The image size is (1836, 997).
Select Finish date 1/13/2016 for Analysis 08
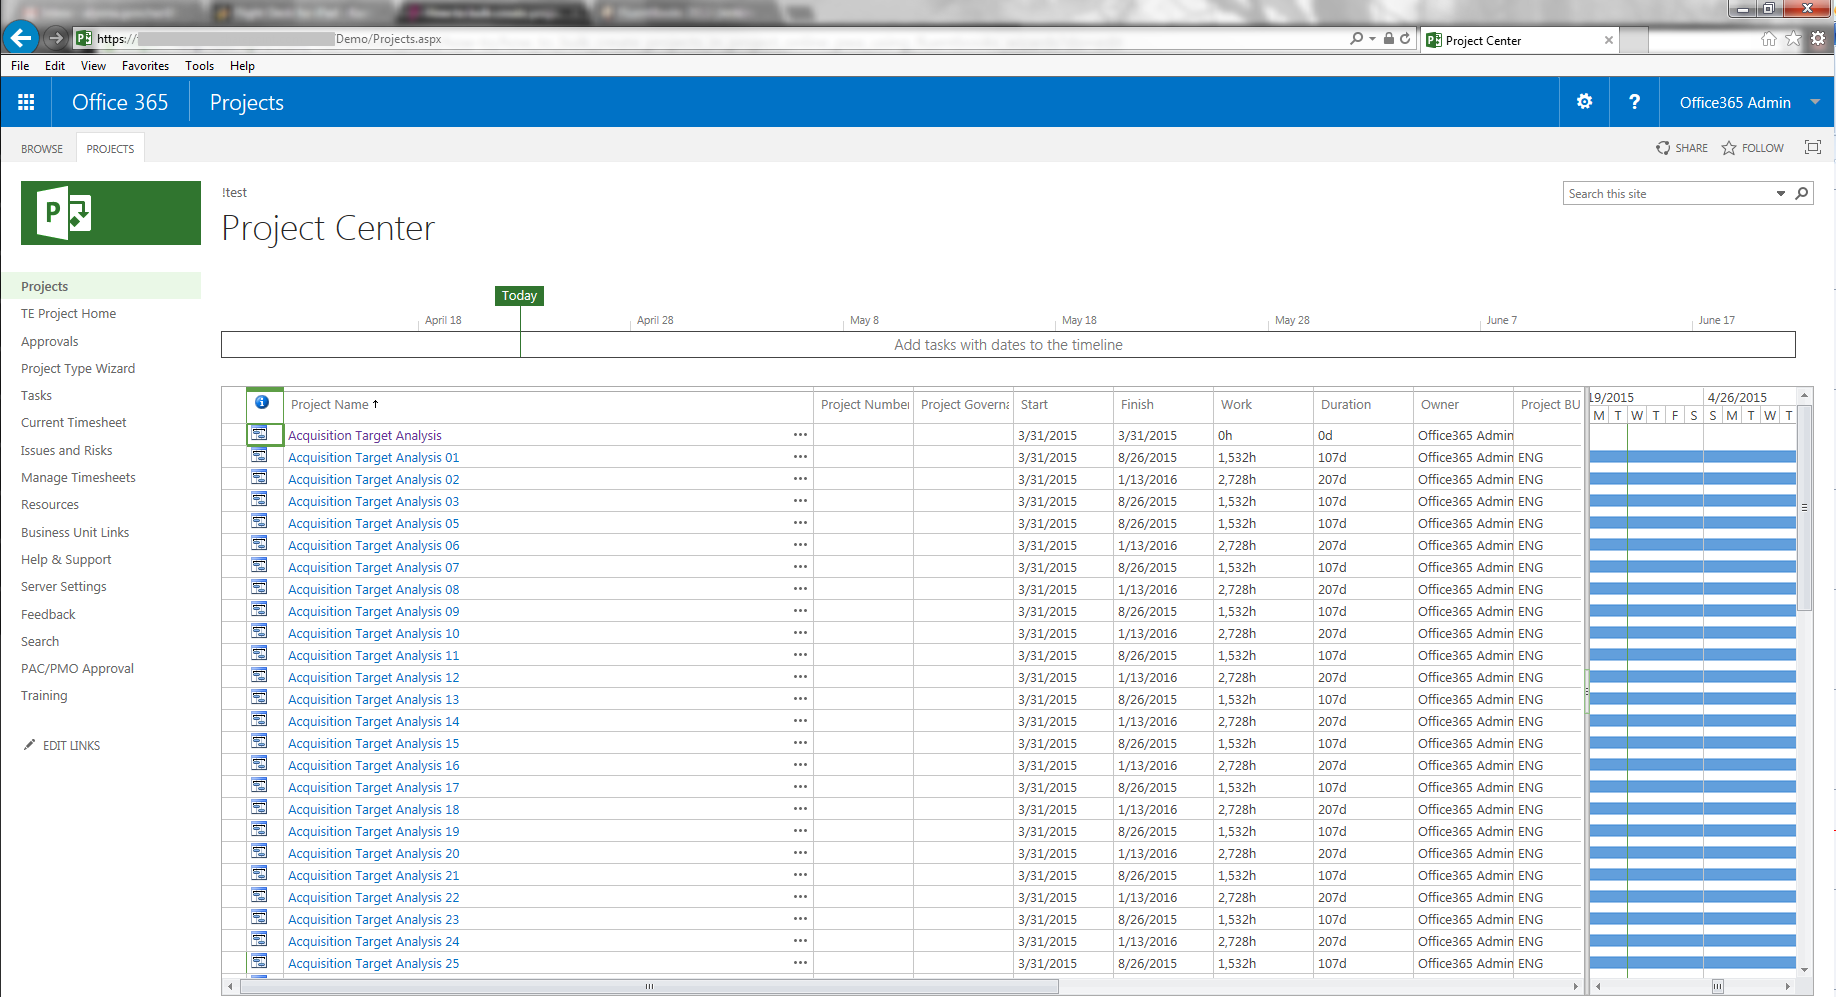click(x=1147, y=590)
